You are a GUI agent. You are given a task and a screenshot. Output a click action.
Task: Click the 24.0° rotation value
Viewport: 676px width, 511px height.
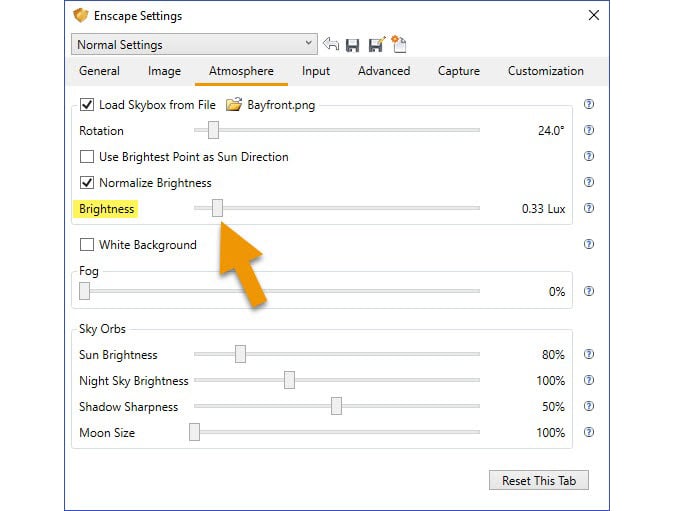coord(551,131)
